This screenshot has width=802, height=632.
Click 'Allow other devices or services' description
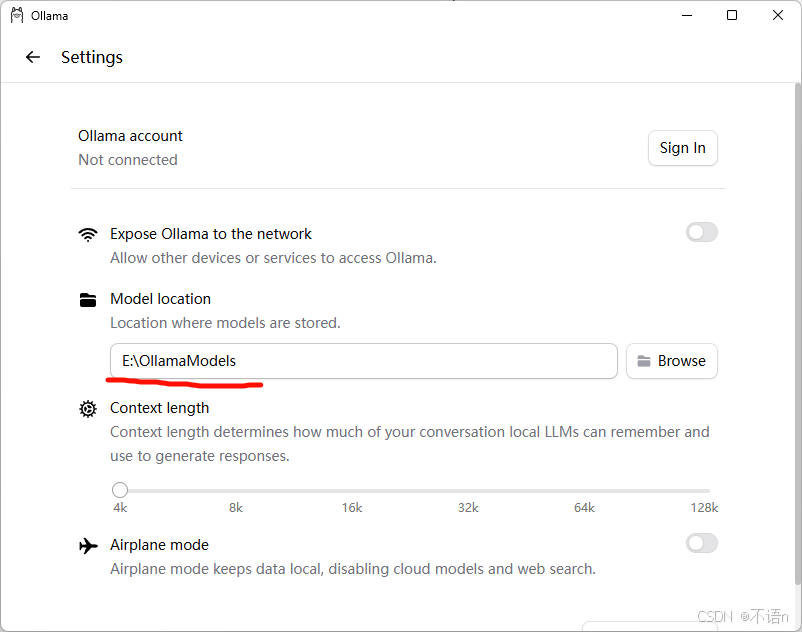pyautogui.click(x=273, y=258)
